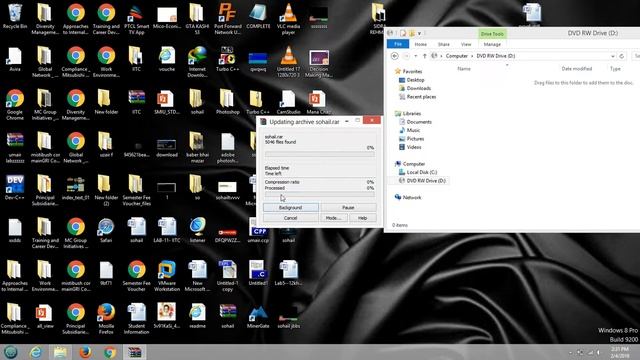The height and width of the screenshot is (360, 640).
Task: Sort by Date modified column header
Action: coord(576,69)
